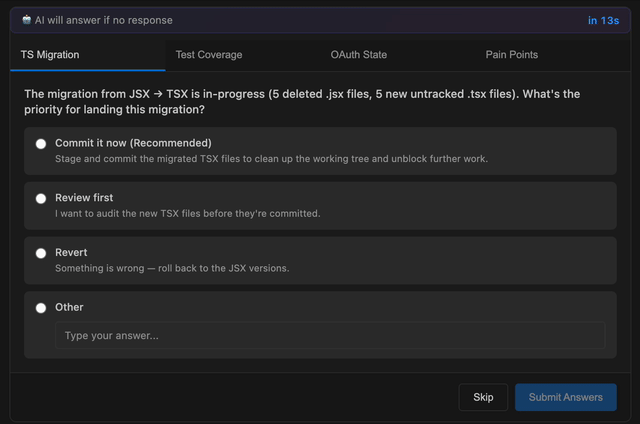Open the Test Coverage tab
640x424 pixels.
(209, 55)
